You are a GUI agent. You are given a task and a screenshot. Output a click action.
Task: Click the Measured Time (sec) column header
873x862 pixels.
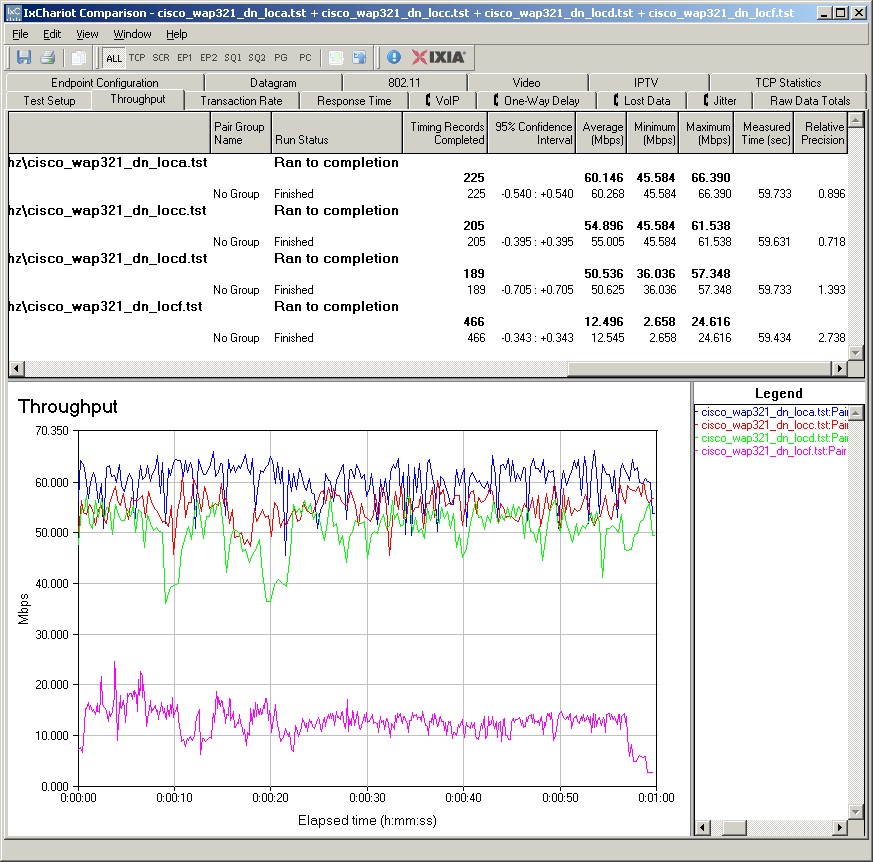click(764, 133)
